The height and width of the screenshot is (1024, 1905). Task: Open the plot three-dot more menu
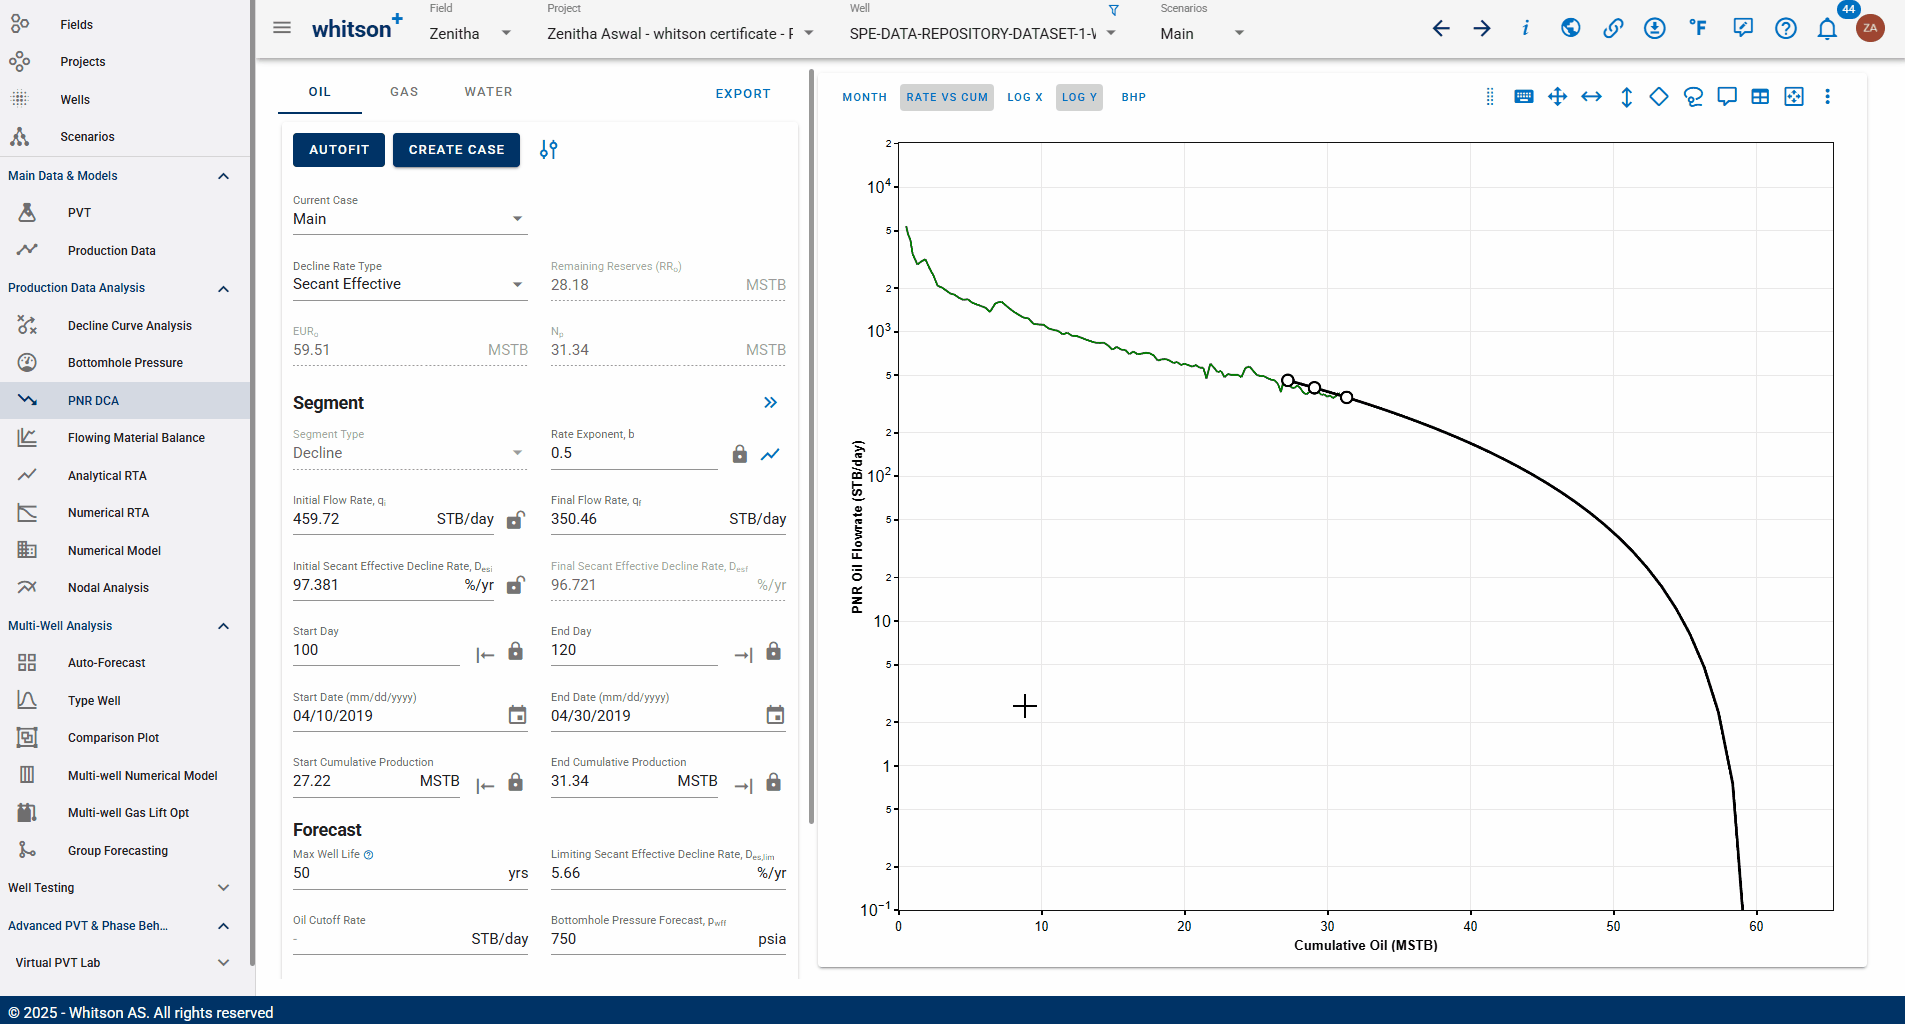[x=1827, y=97]
